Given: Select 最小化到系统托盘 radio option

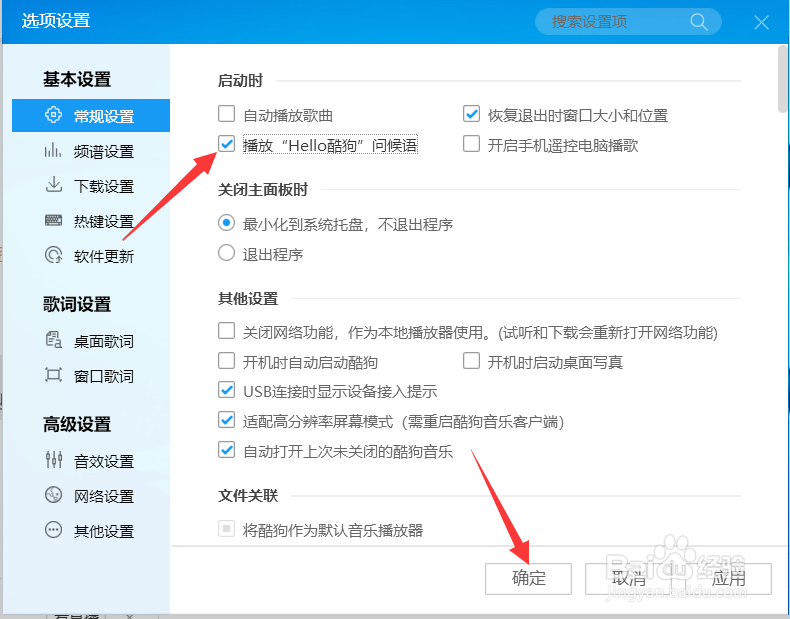Looking at the screenshot, I should pyautogui.click(x=226, y=223).
